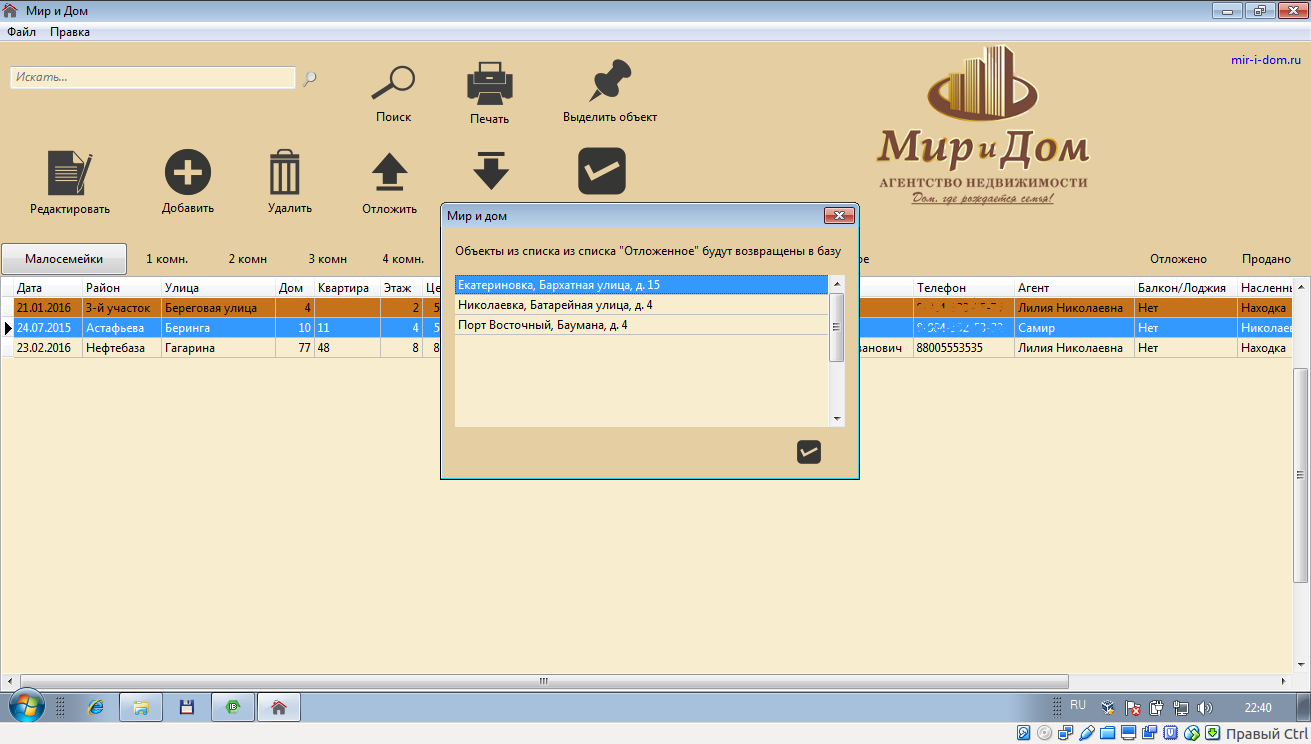Click the phone number 88005553535
Screen dimensions: 1311x744
pyautogui.click(x=963, y=348)
